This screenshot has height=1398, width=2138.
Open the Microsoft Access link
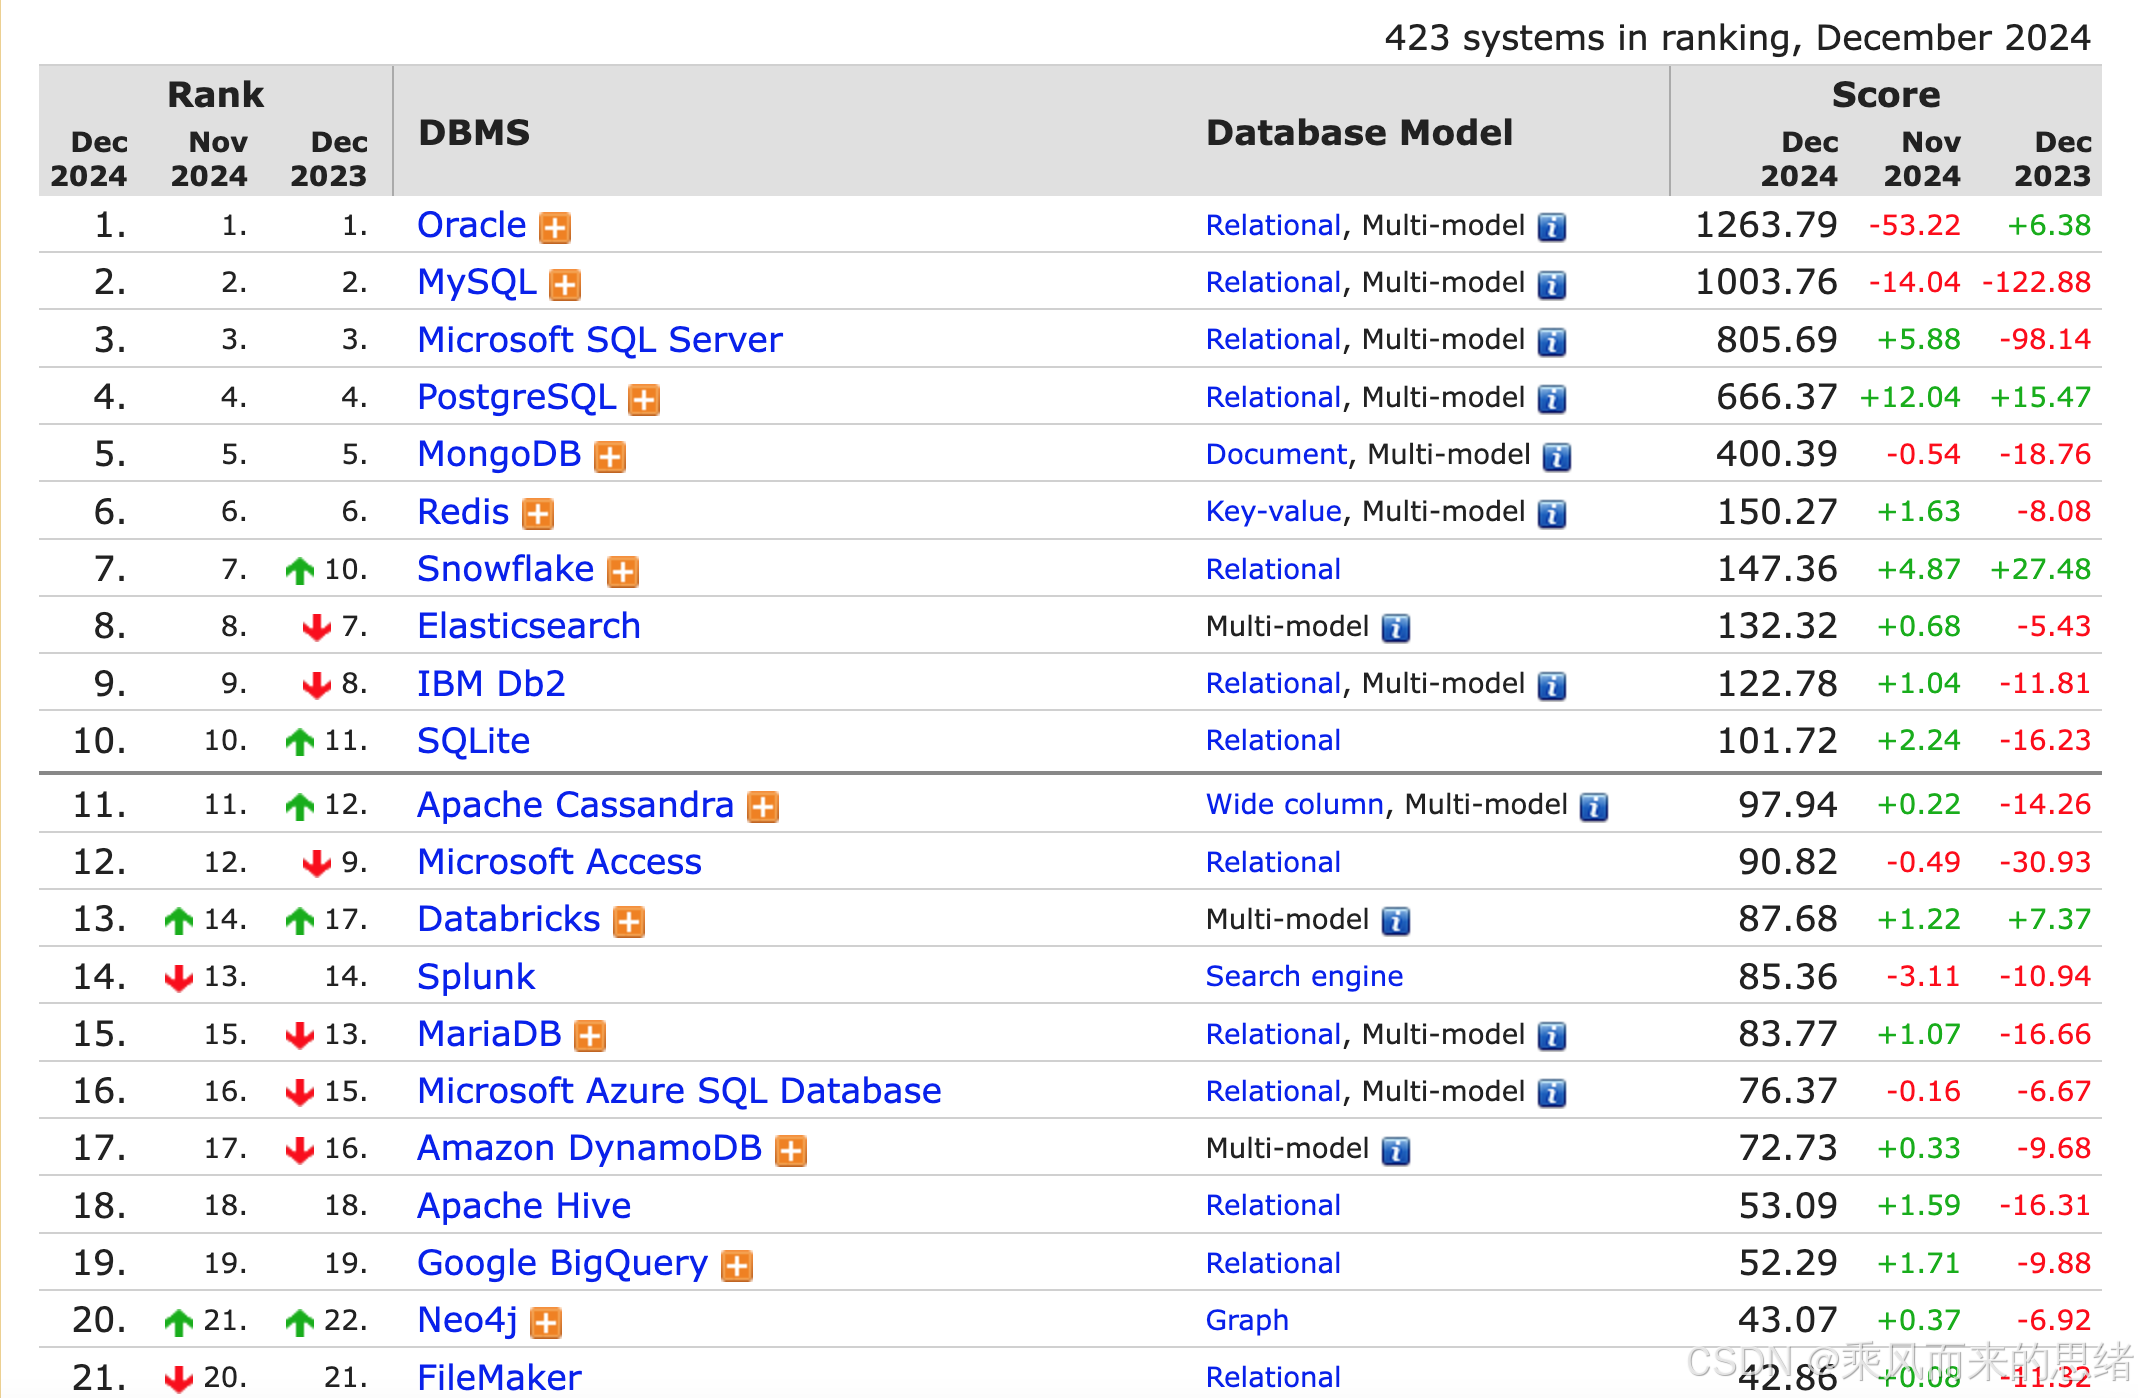click(x=560, y=862)
